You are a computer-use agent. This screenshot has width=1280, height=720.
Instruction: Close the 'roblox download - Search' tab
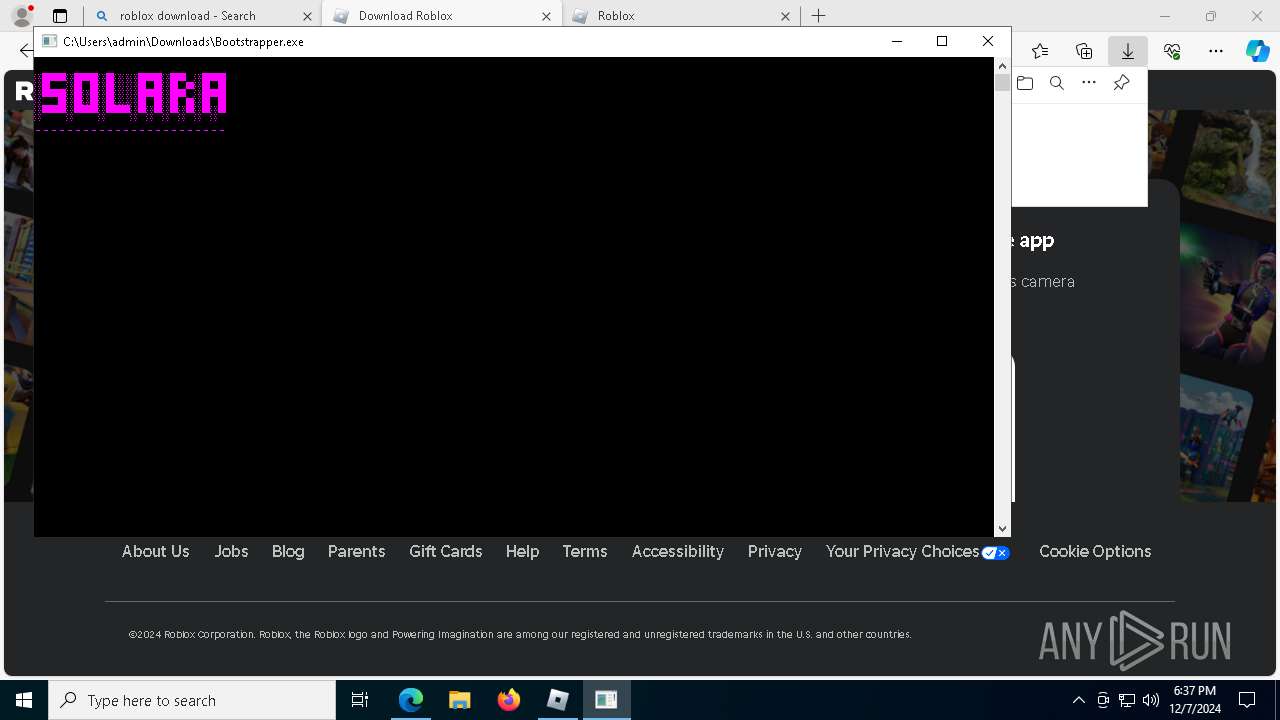pos(307,16)
